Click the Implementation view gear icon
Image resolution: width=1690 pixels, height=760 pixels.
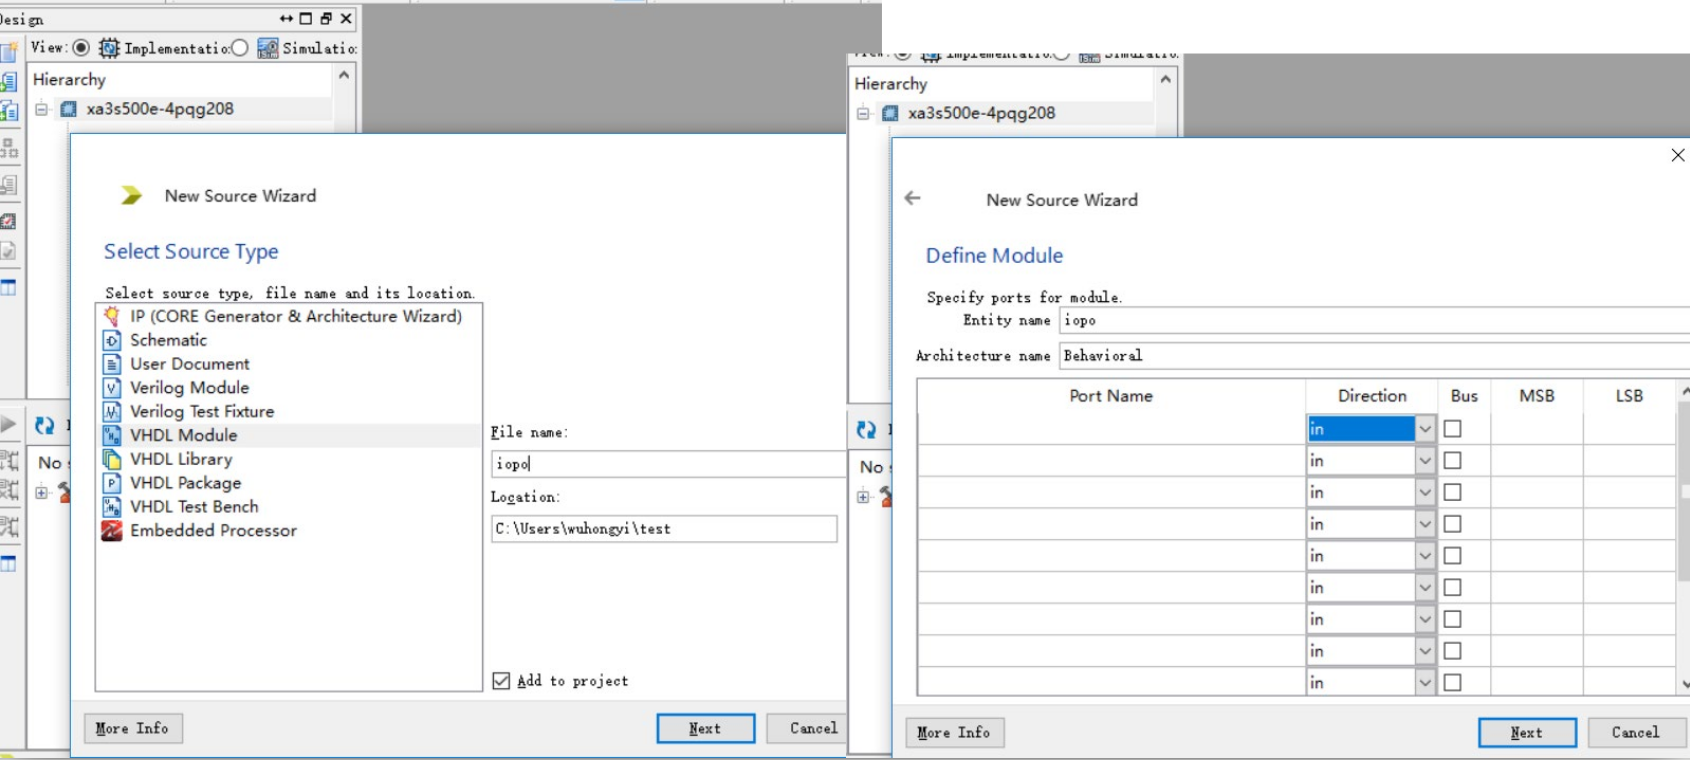coord(109,48)
